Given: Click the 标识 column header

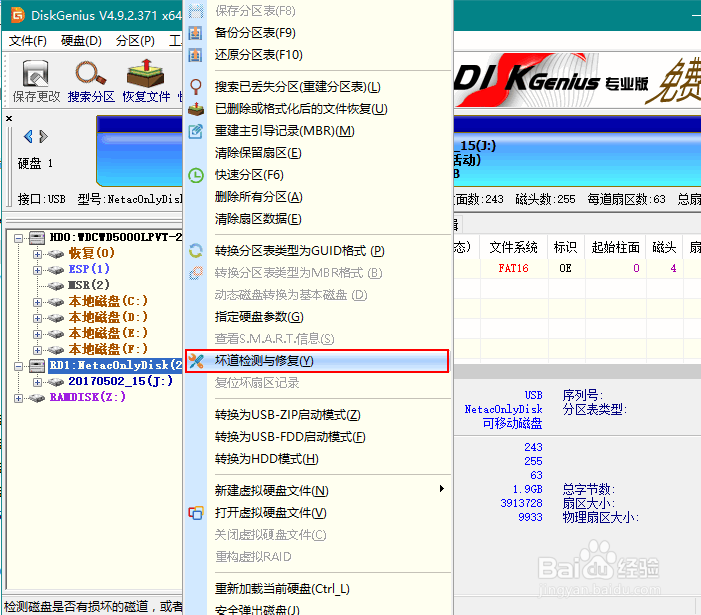Looking at the screenshot, I should point(566,247).
